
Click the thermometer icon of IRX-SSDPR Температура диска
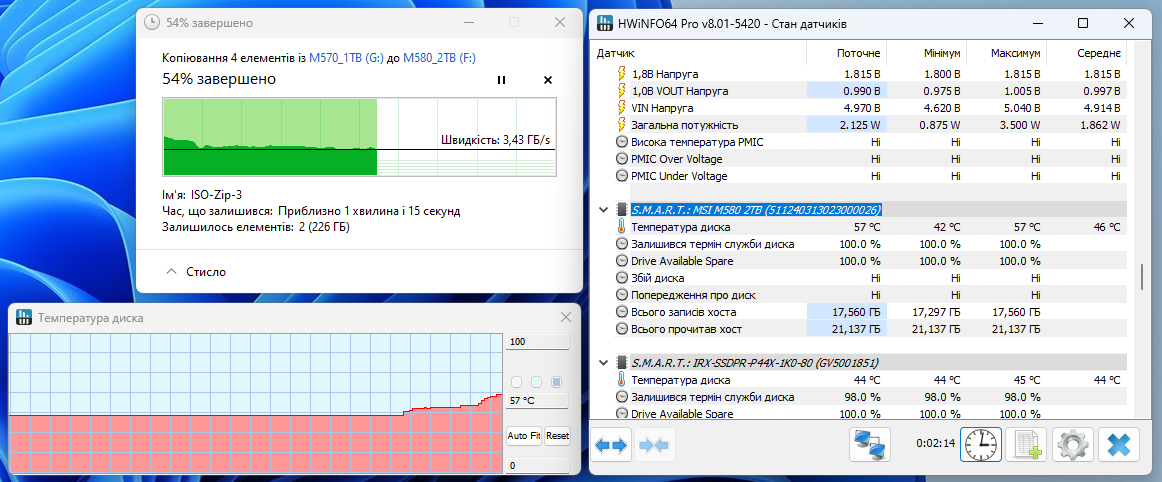(x=621, y=380)
